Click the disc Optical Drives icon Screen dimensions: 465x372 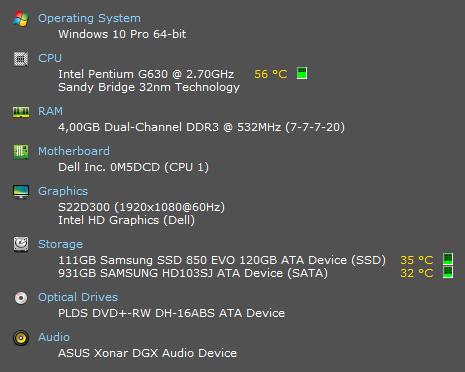click(x=21, y=298)
